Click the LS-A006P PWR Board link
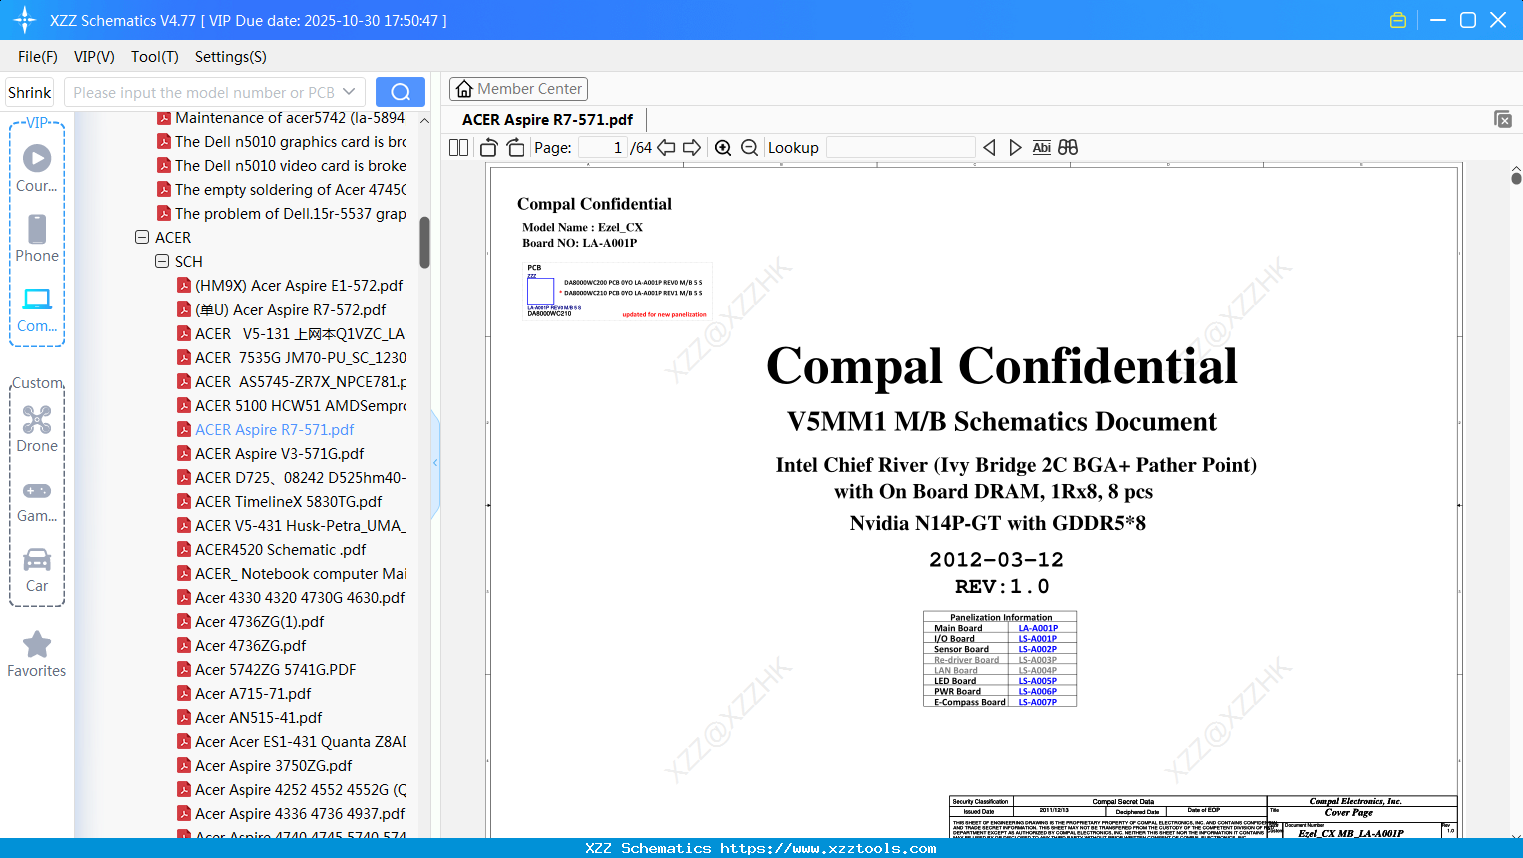 [x=1038, y=692]
